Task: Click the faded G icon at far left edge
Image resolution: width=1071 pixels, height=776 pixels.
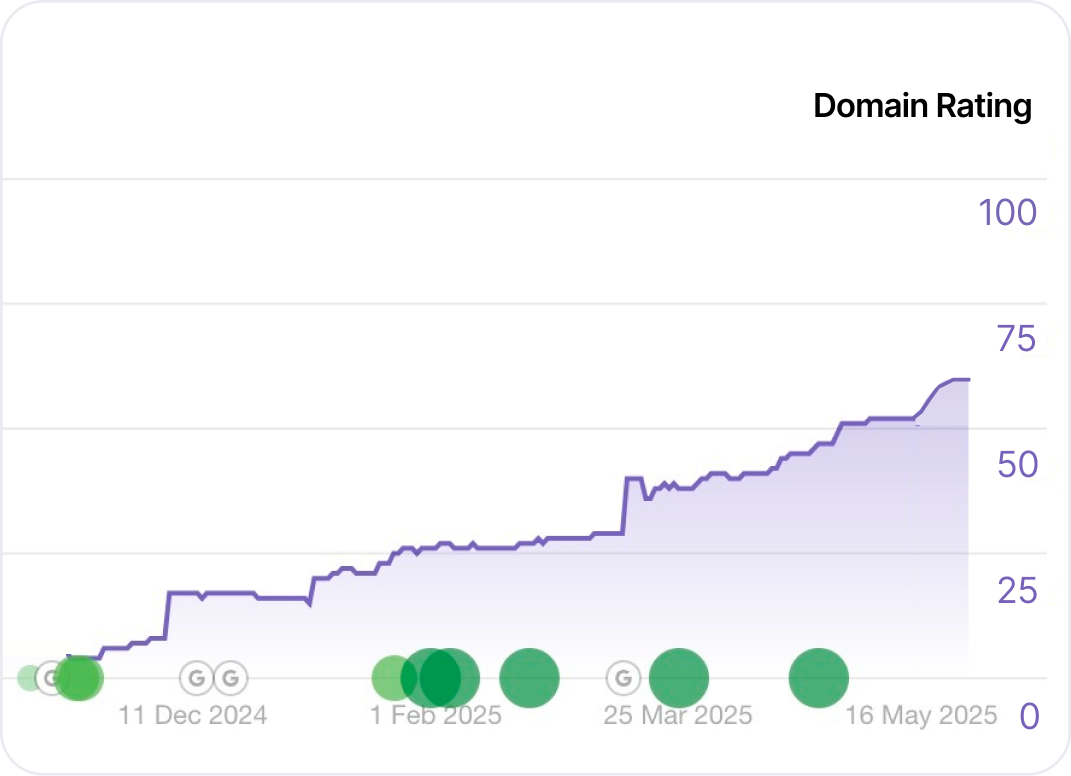Action: 27,678
